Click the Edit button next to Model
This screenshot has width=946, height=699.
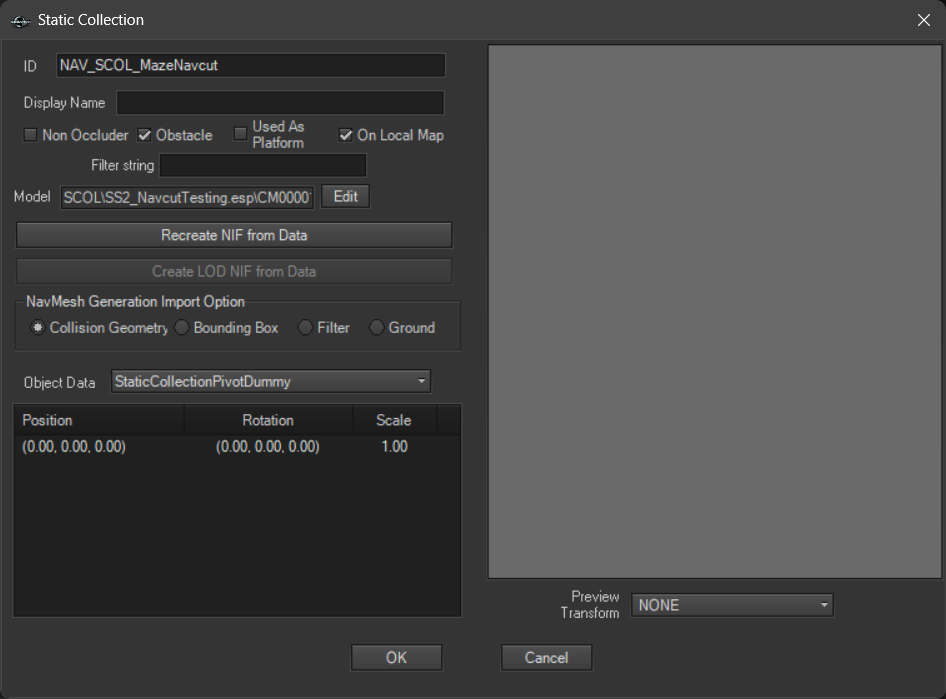[x=345, y=197]
